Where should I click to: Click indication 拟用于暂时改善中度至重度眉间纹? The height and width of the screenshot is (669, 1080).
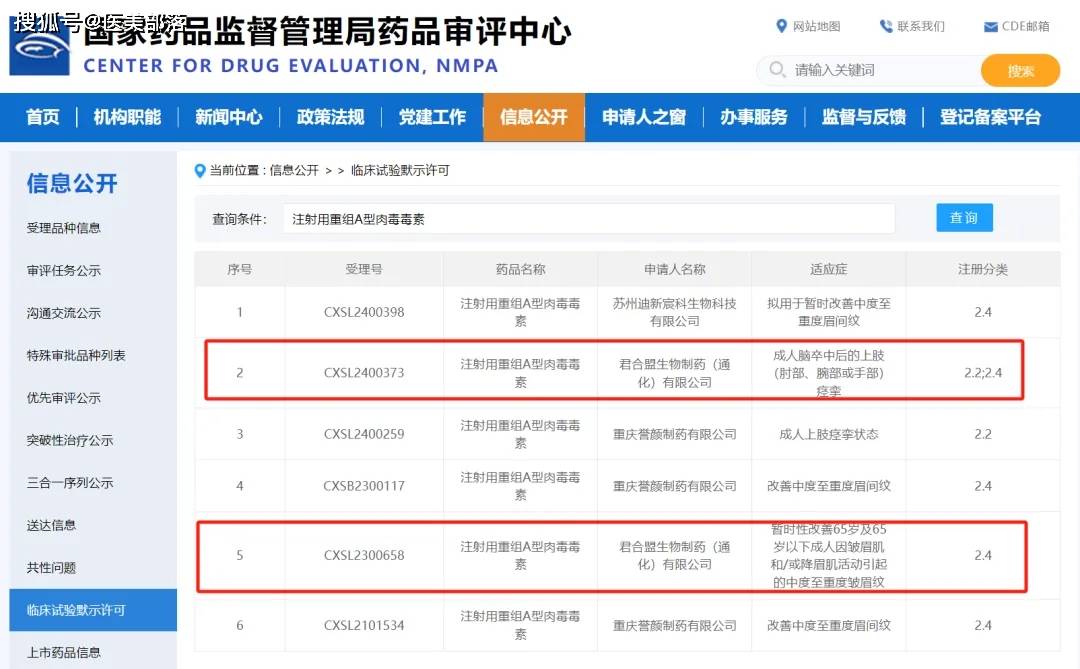point(829,312)
